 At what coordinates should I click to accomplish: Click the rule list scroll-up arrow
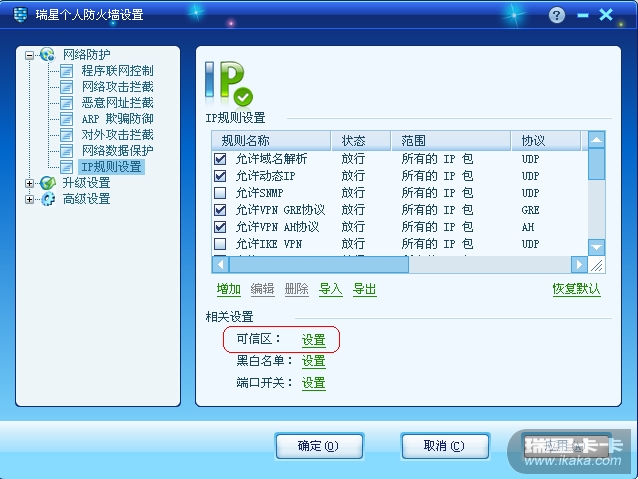[596, 140]
